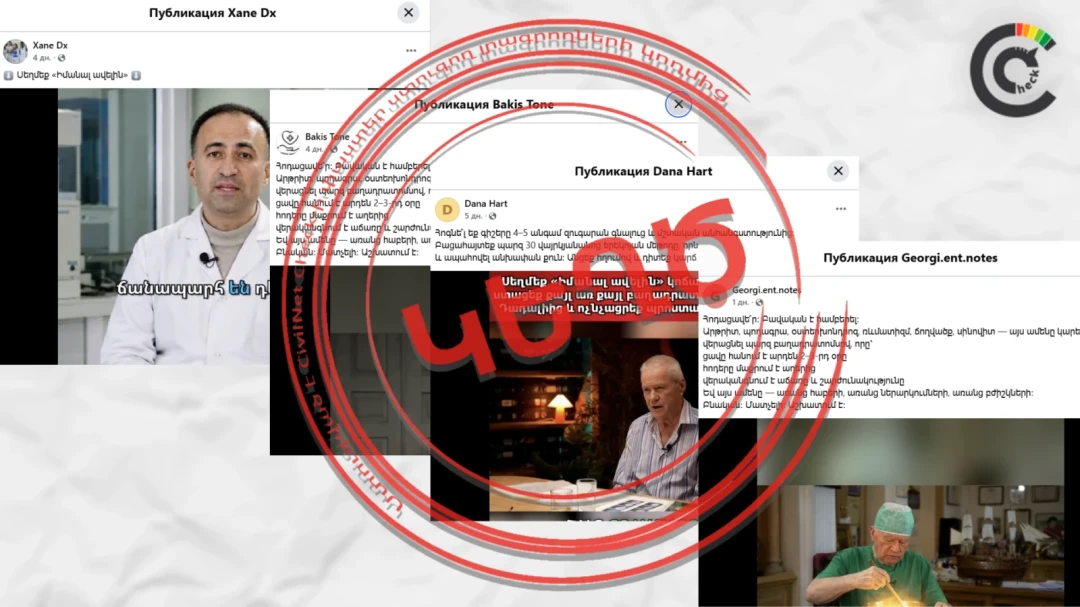Click the globe privacy icon on Georgi.ent.notes post
1080x607 pixels.
(x=759, y=302)
